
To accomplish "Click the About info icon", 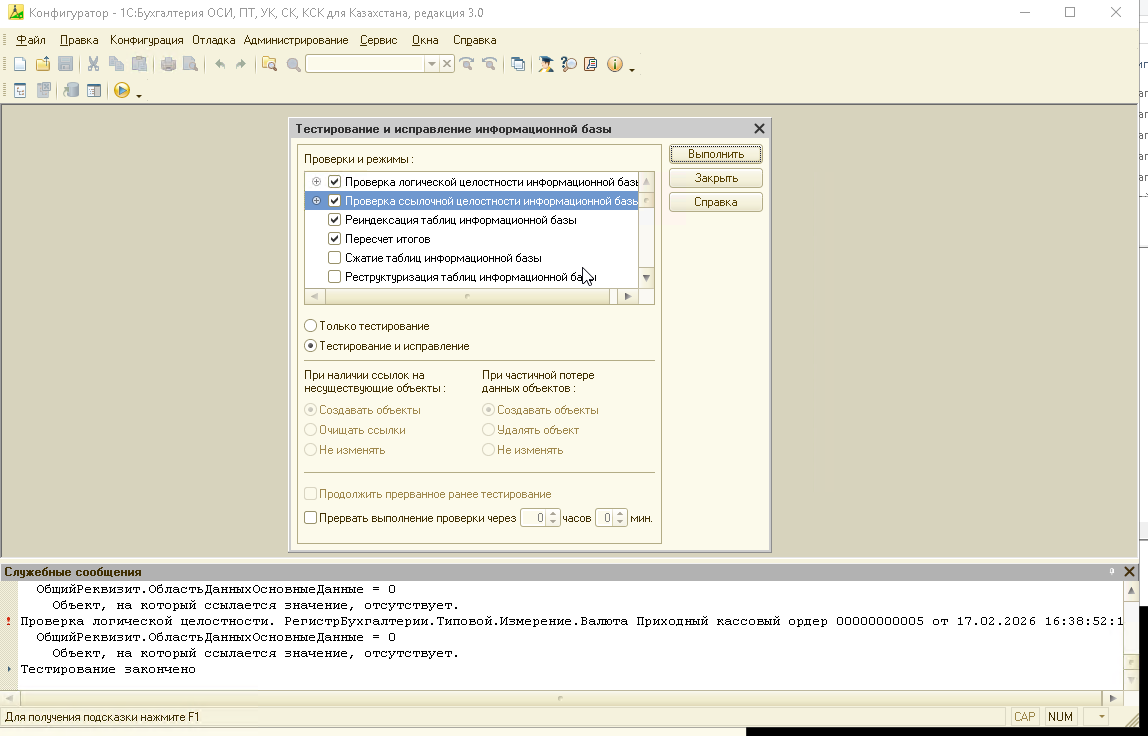I will 614,64.
